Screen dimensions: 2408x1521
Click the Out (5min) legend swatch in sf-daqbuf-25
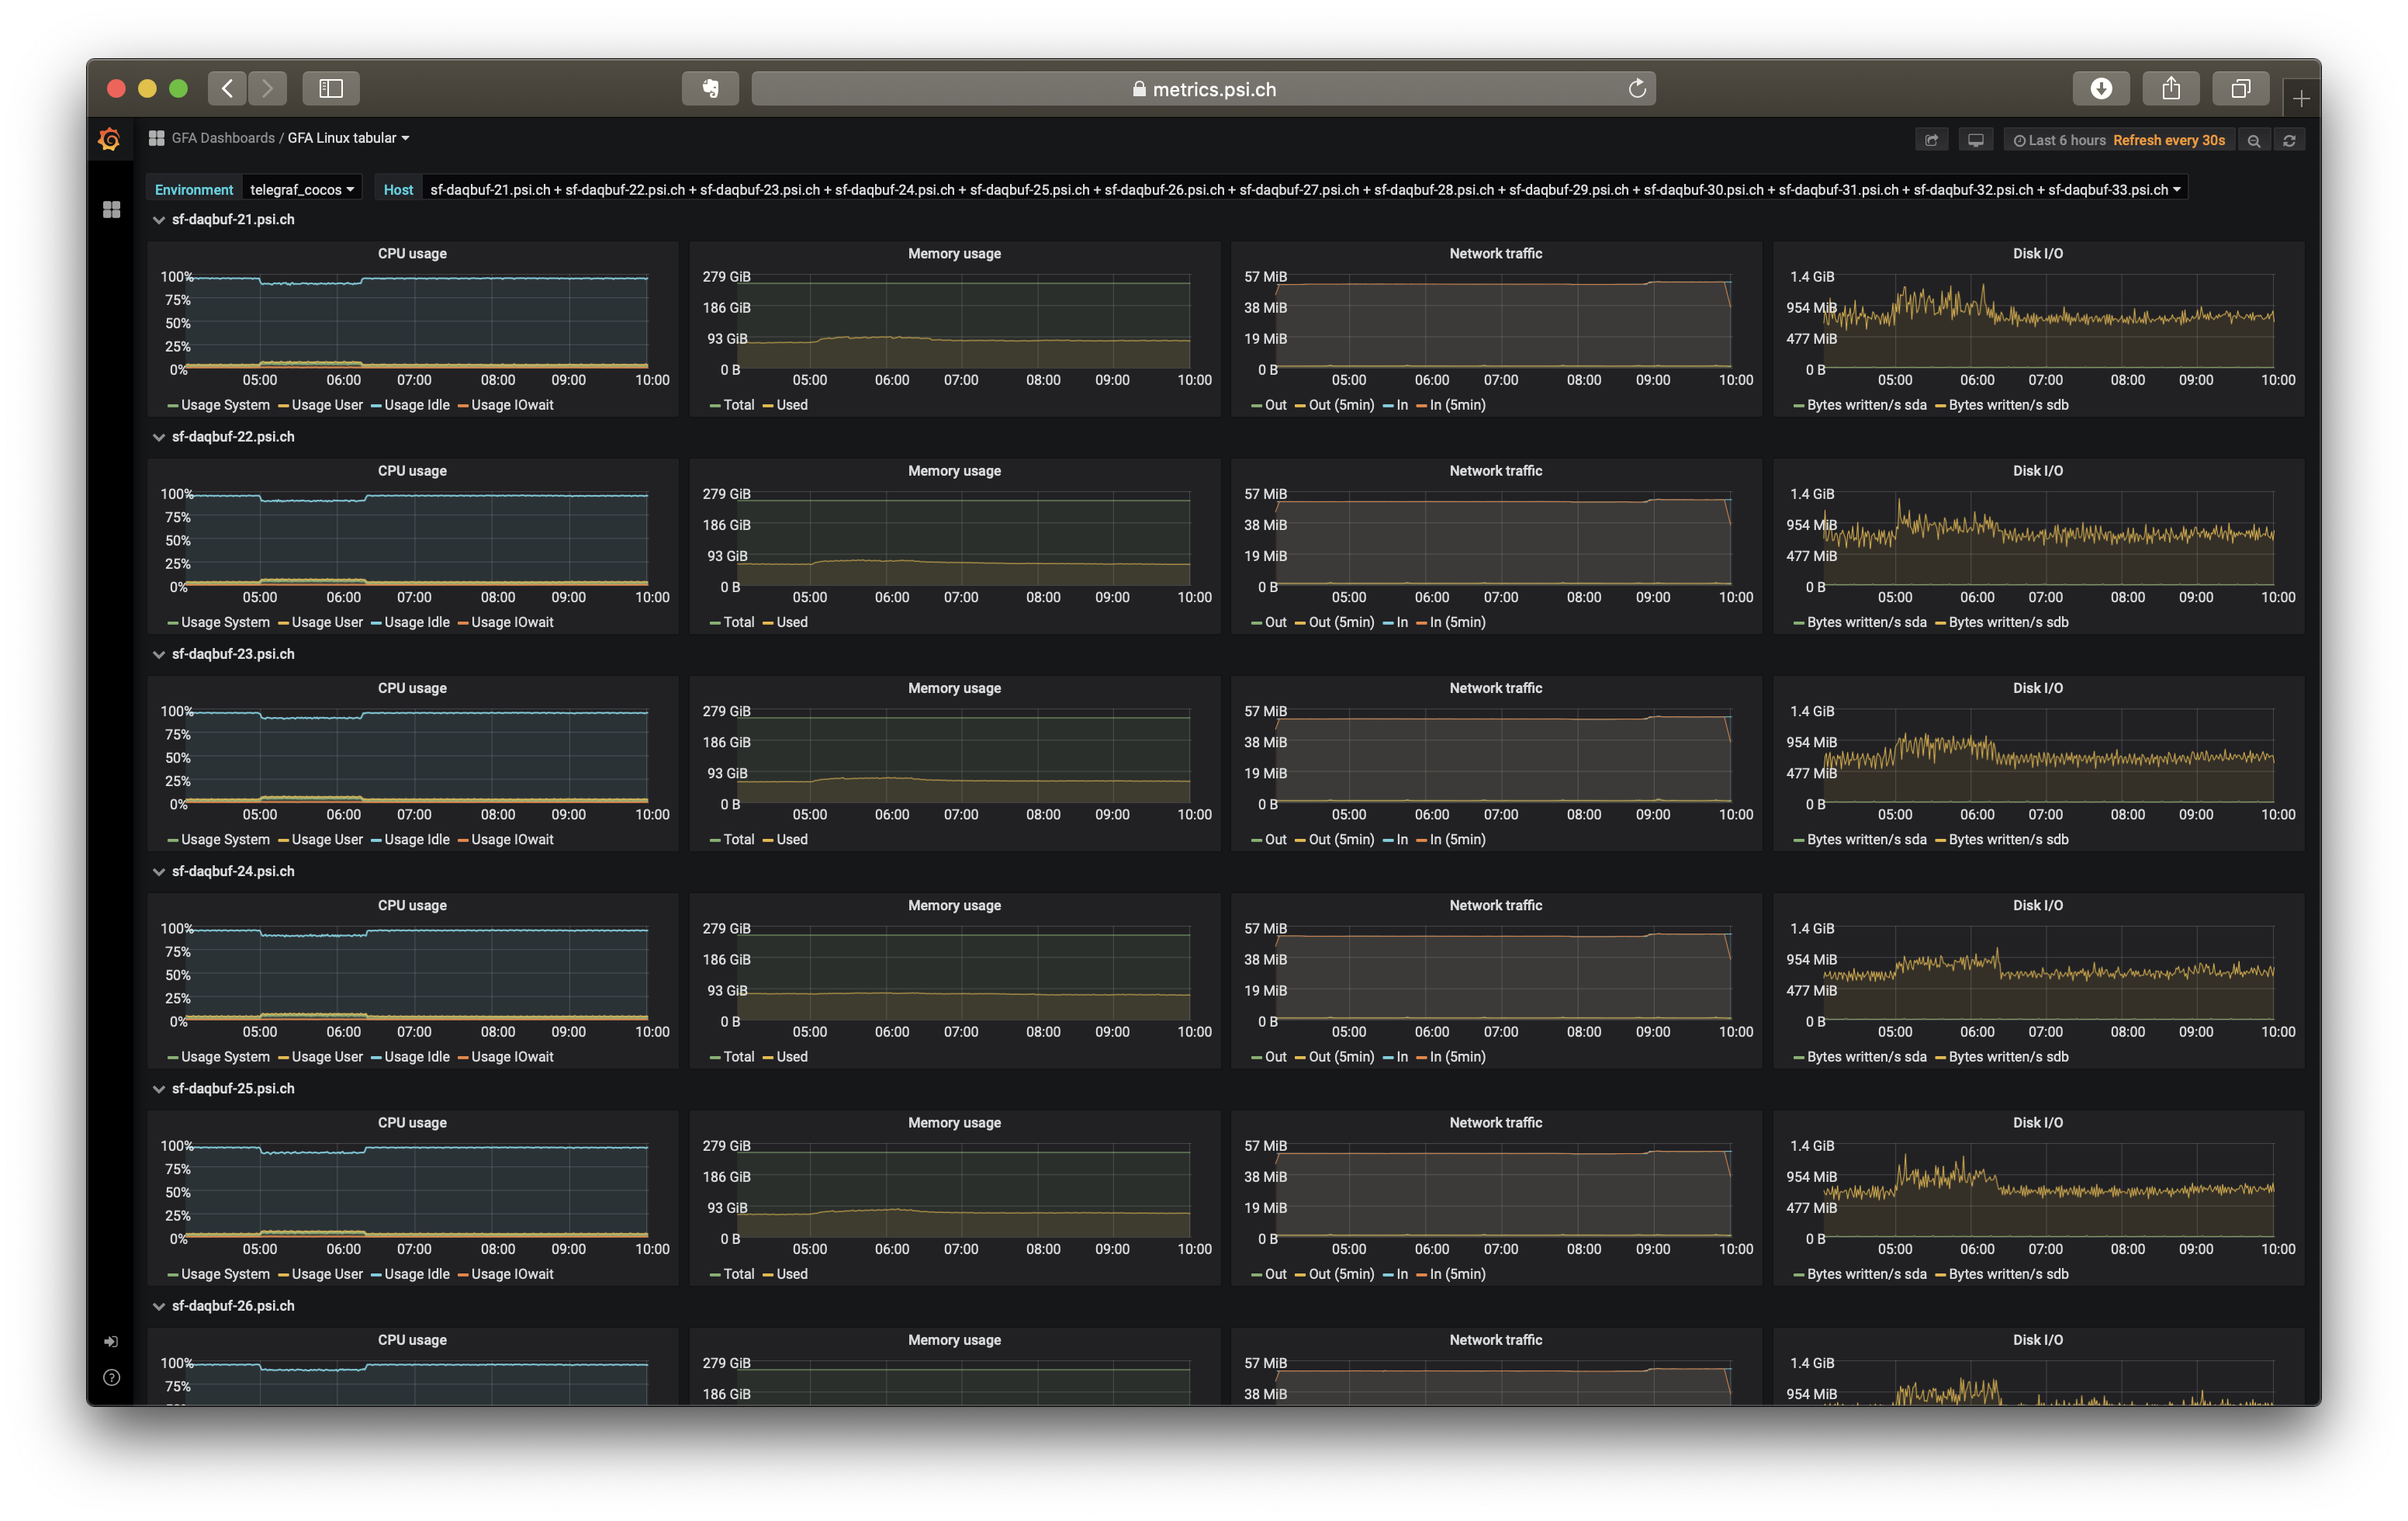pyautogui.click(x=1300, y=1275)
